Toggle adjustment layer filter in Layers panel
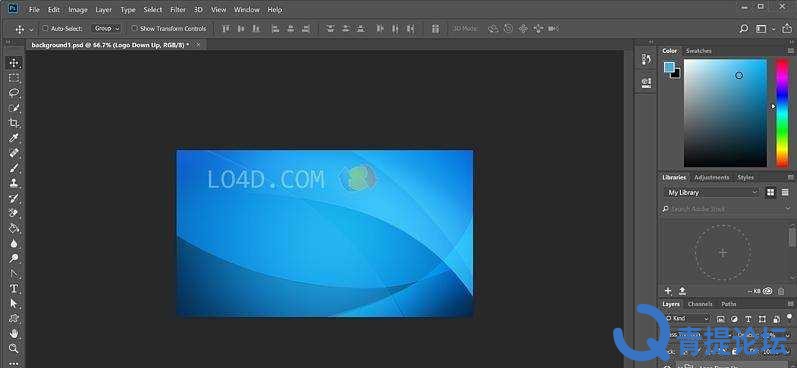This screenshot has width=797, height=368. pos(734,319)
